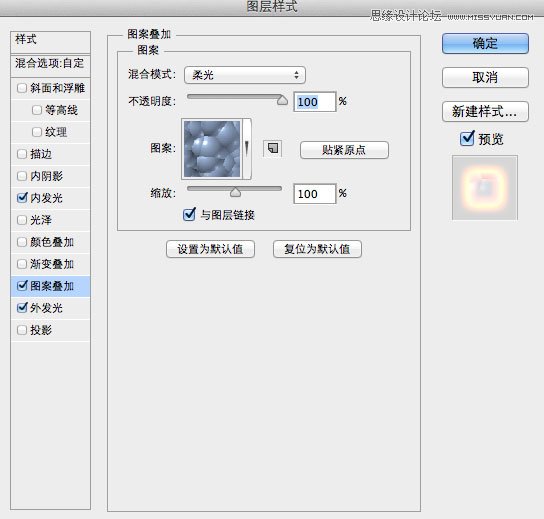Viewport: 544px width, 519px height.
Task: Enable the 斜面和浮雕 checkbox
Action: coord(22,88)
